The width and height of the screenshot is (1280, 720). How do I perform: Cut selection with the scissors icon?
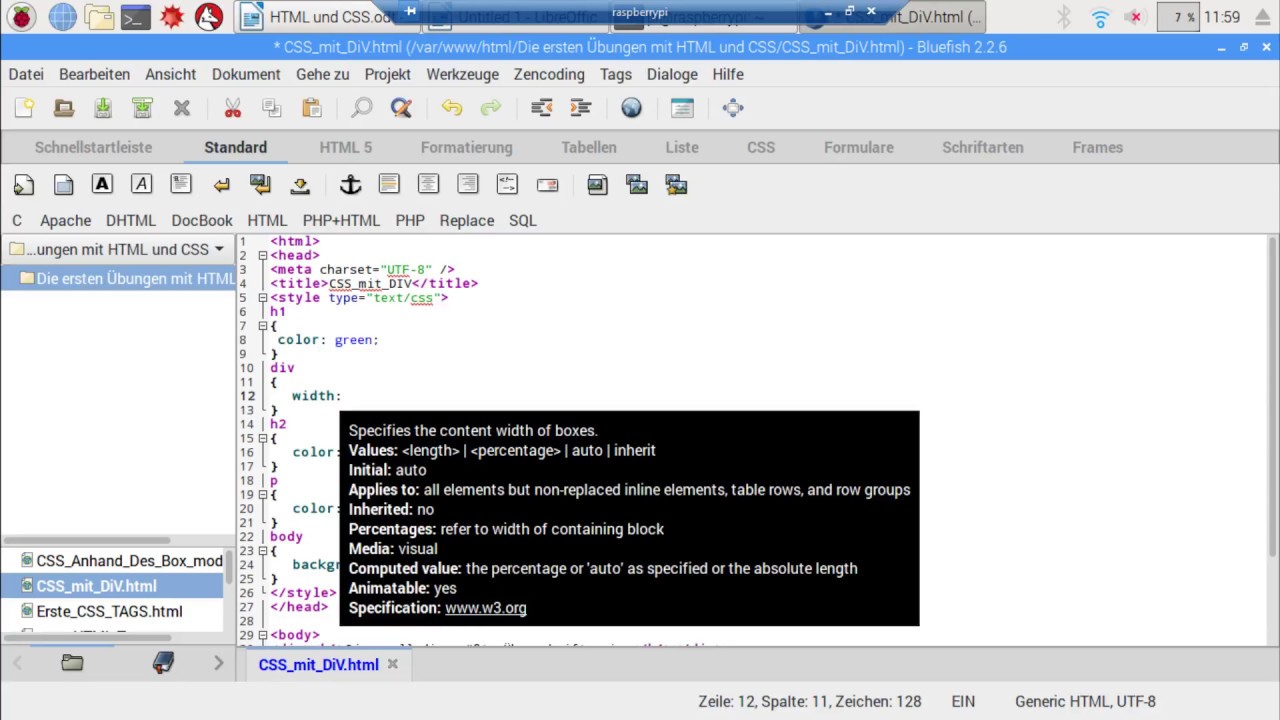pos(232,108)
